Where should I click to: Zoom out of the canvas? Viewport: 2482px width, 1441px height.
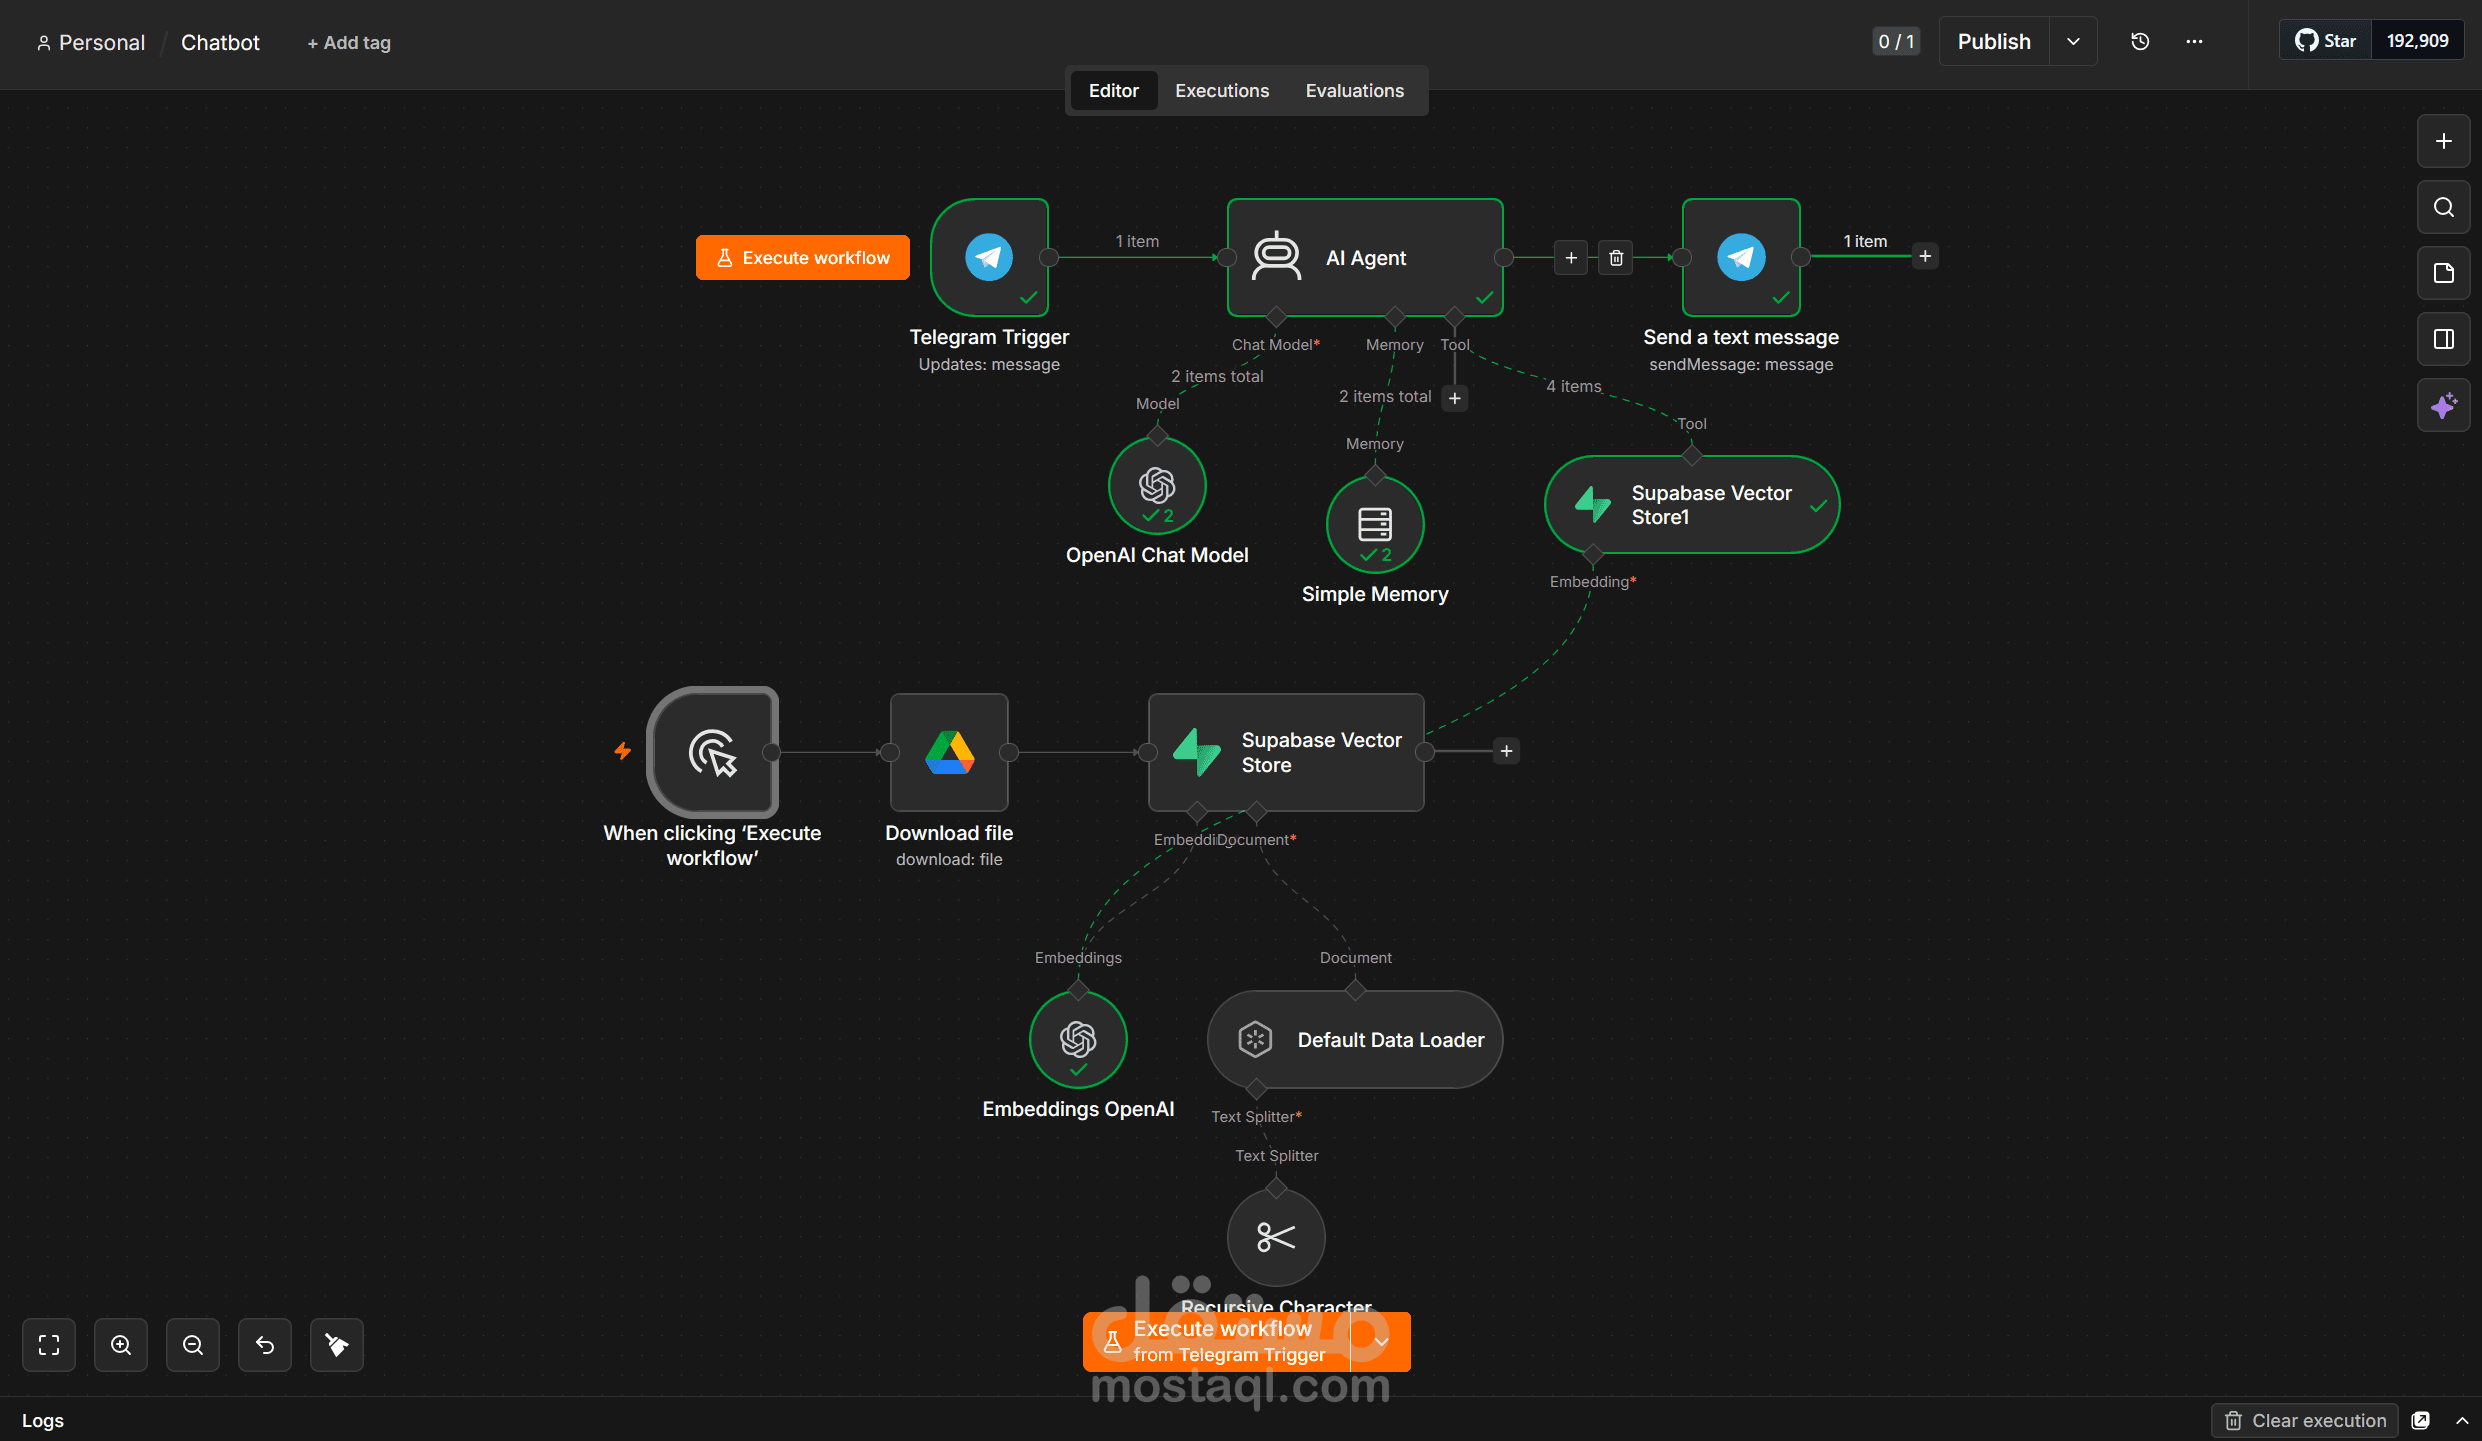[x=193, y=1345]
